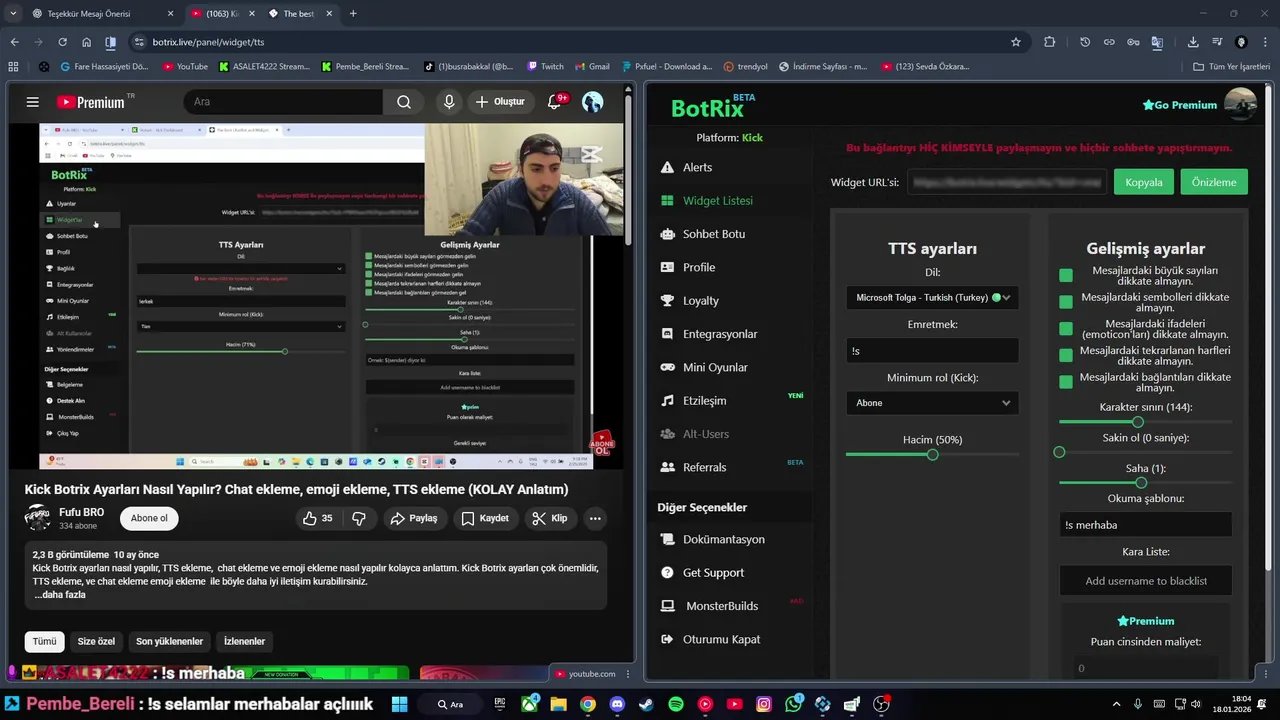Screen dimensions: 1280x720
Task: Select the Son yüklenenler filter chip
Action: (x=170, y=641)
